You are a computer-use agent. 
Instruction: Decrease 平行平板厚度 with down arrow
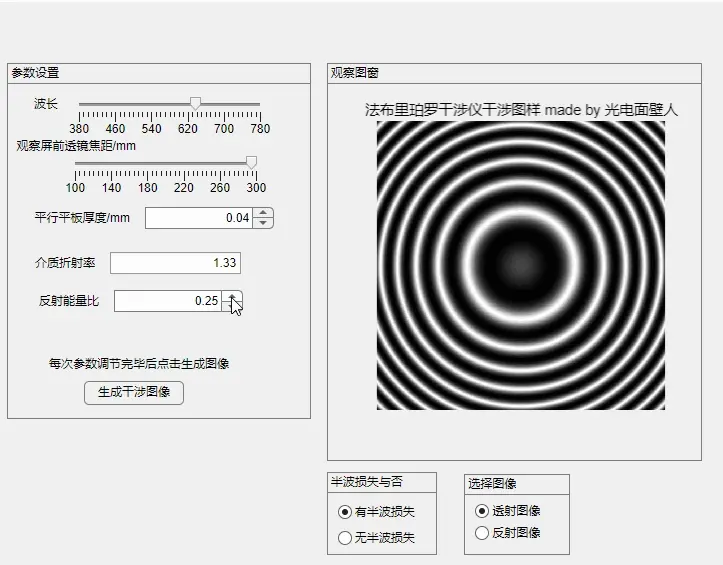pos(263,223)
